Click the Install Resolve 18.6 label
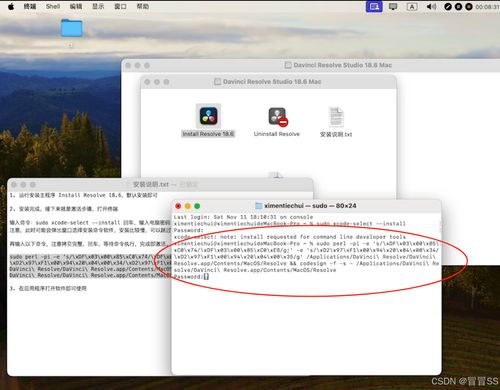The image size is (500, 390). click(x=208, y=134)
